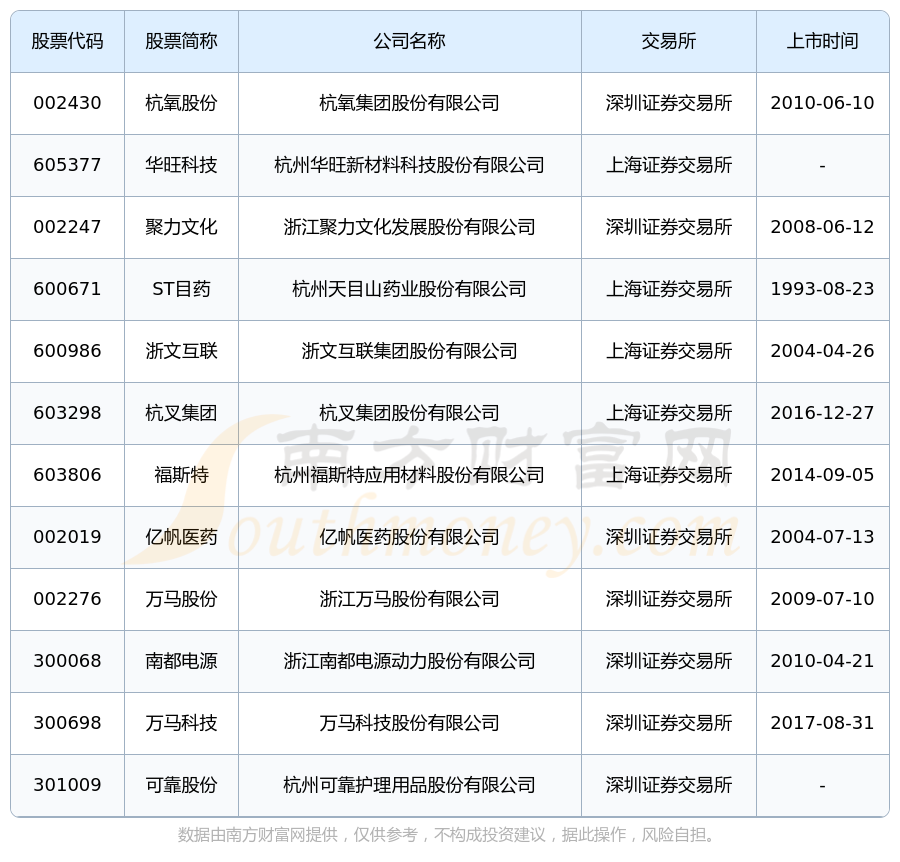The image size is (900, 862).
Task: Click stock name 浙文互联
Action: pos(181,351)
